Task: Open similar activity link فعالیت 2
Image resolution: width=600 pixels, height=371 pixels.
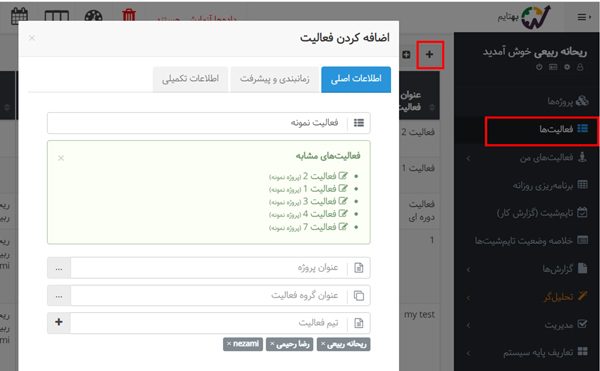Action: pos(320,176)
